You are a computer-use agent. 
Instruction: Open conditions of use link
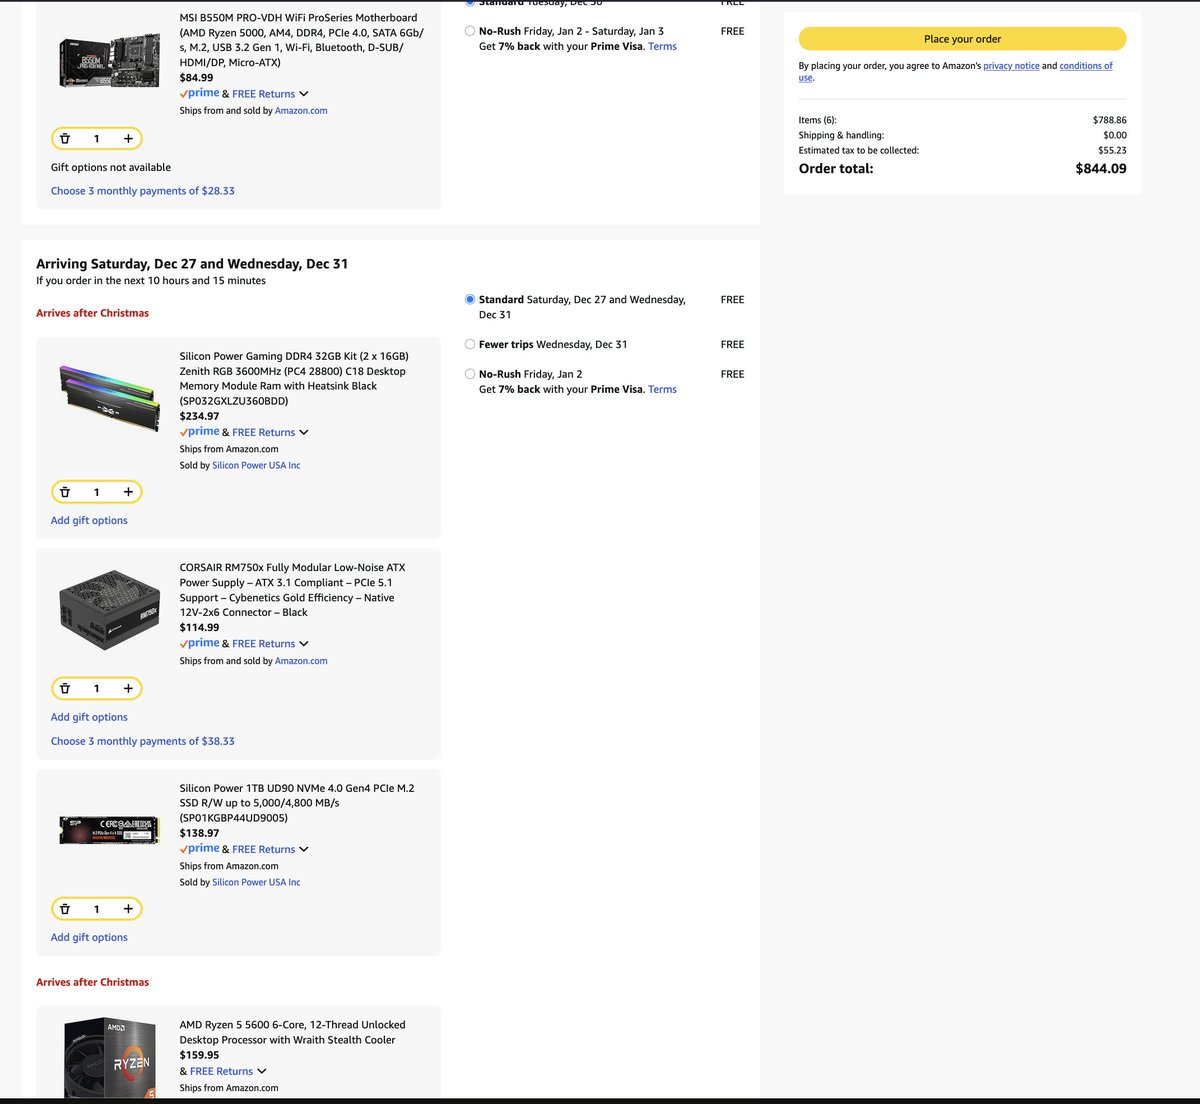[x=1086, y=66]
